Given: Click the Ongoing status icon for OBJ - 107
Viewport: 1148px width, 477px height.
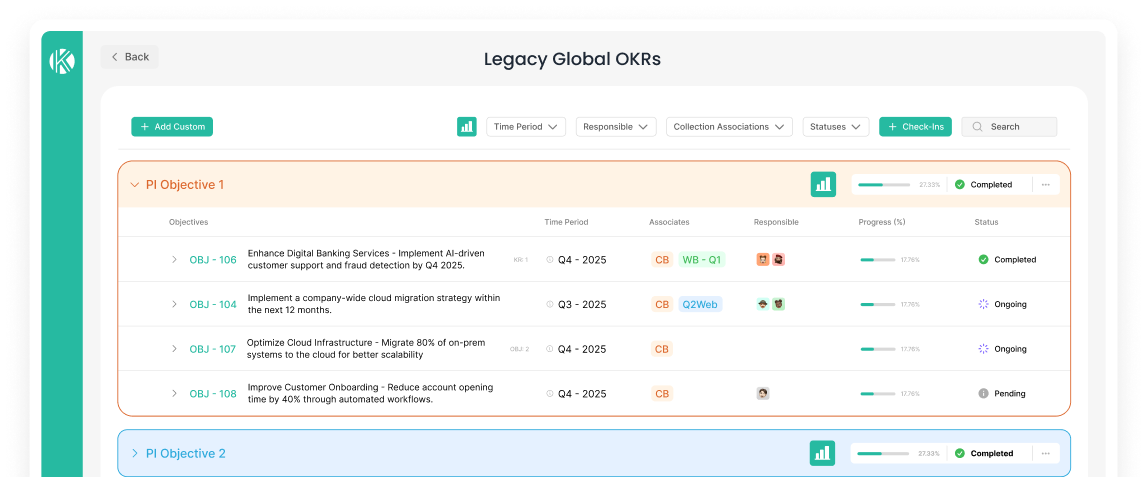Looking at the screenshot, I should (983, 349).
